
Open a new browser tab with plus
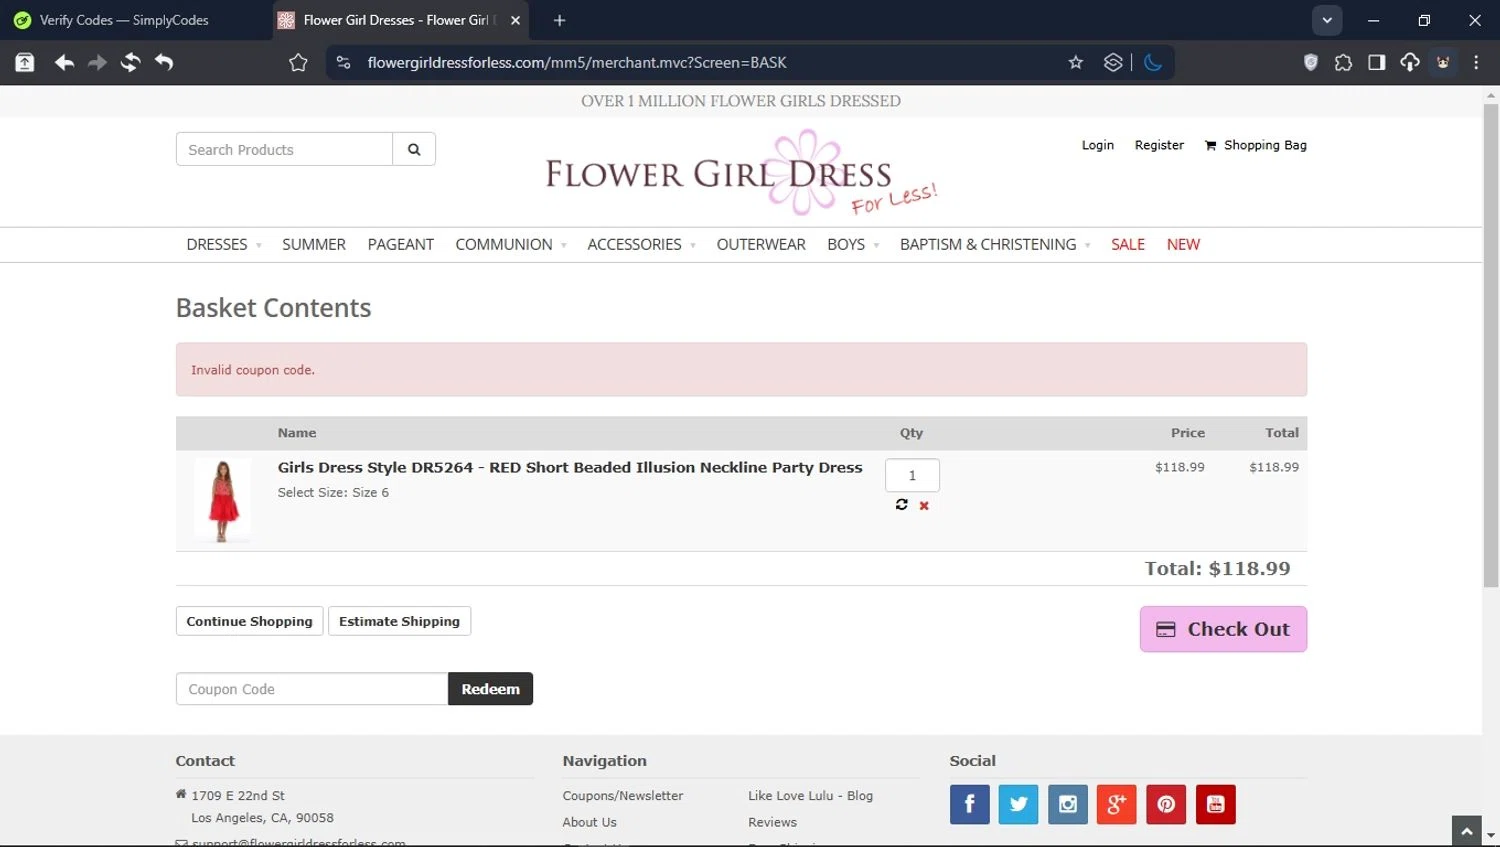559,20
